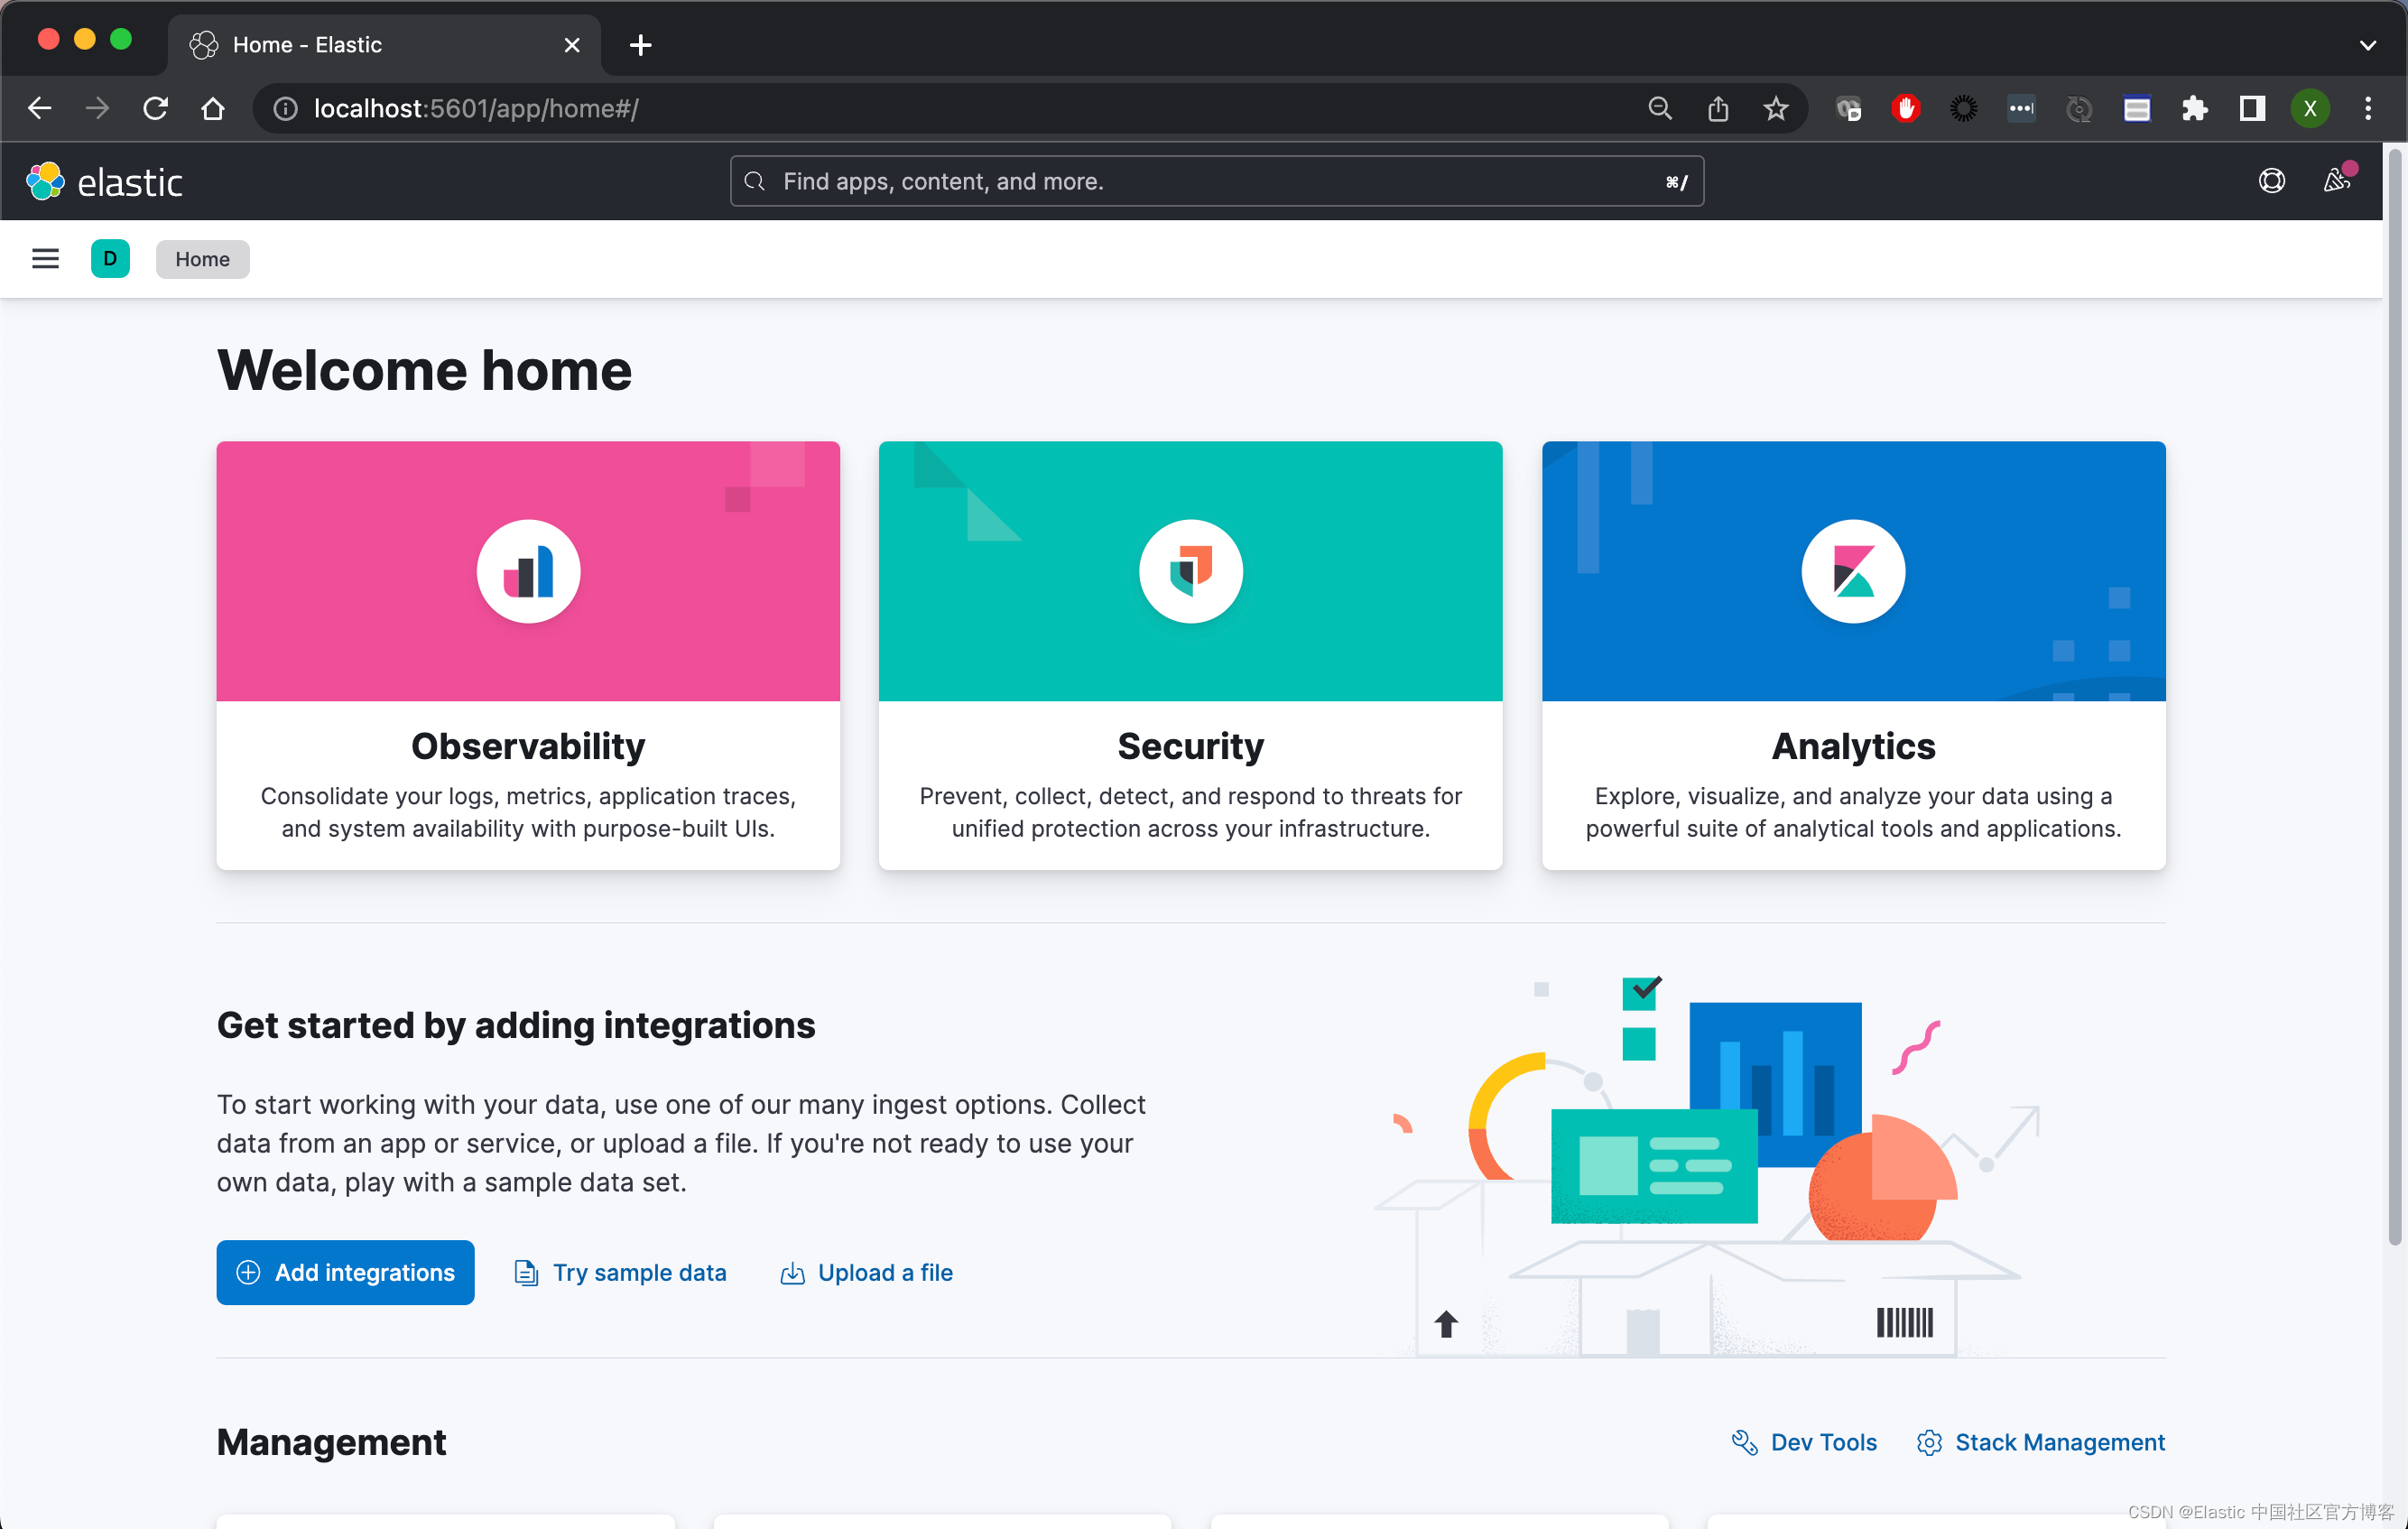The height and width of the screenshot is (1529, 2408).
Task: Open the Analytics card title
Action: click(1853, 746)
